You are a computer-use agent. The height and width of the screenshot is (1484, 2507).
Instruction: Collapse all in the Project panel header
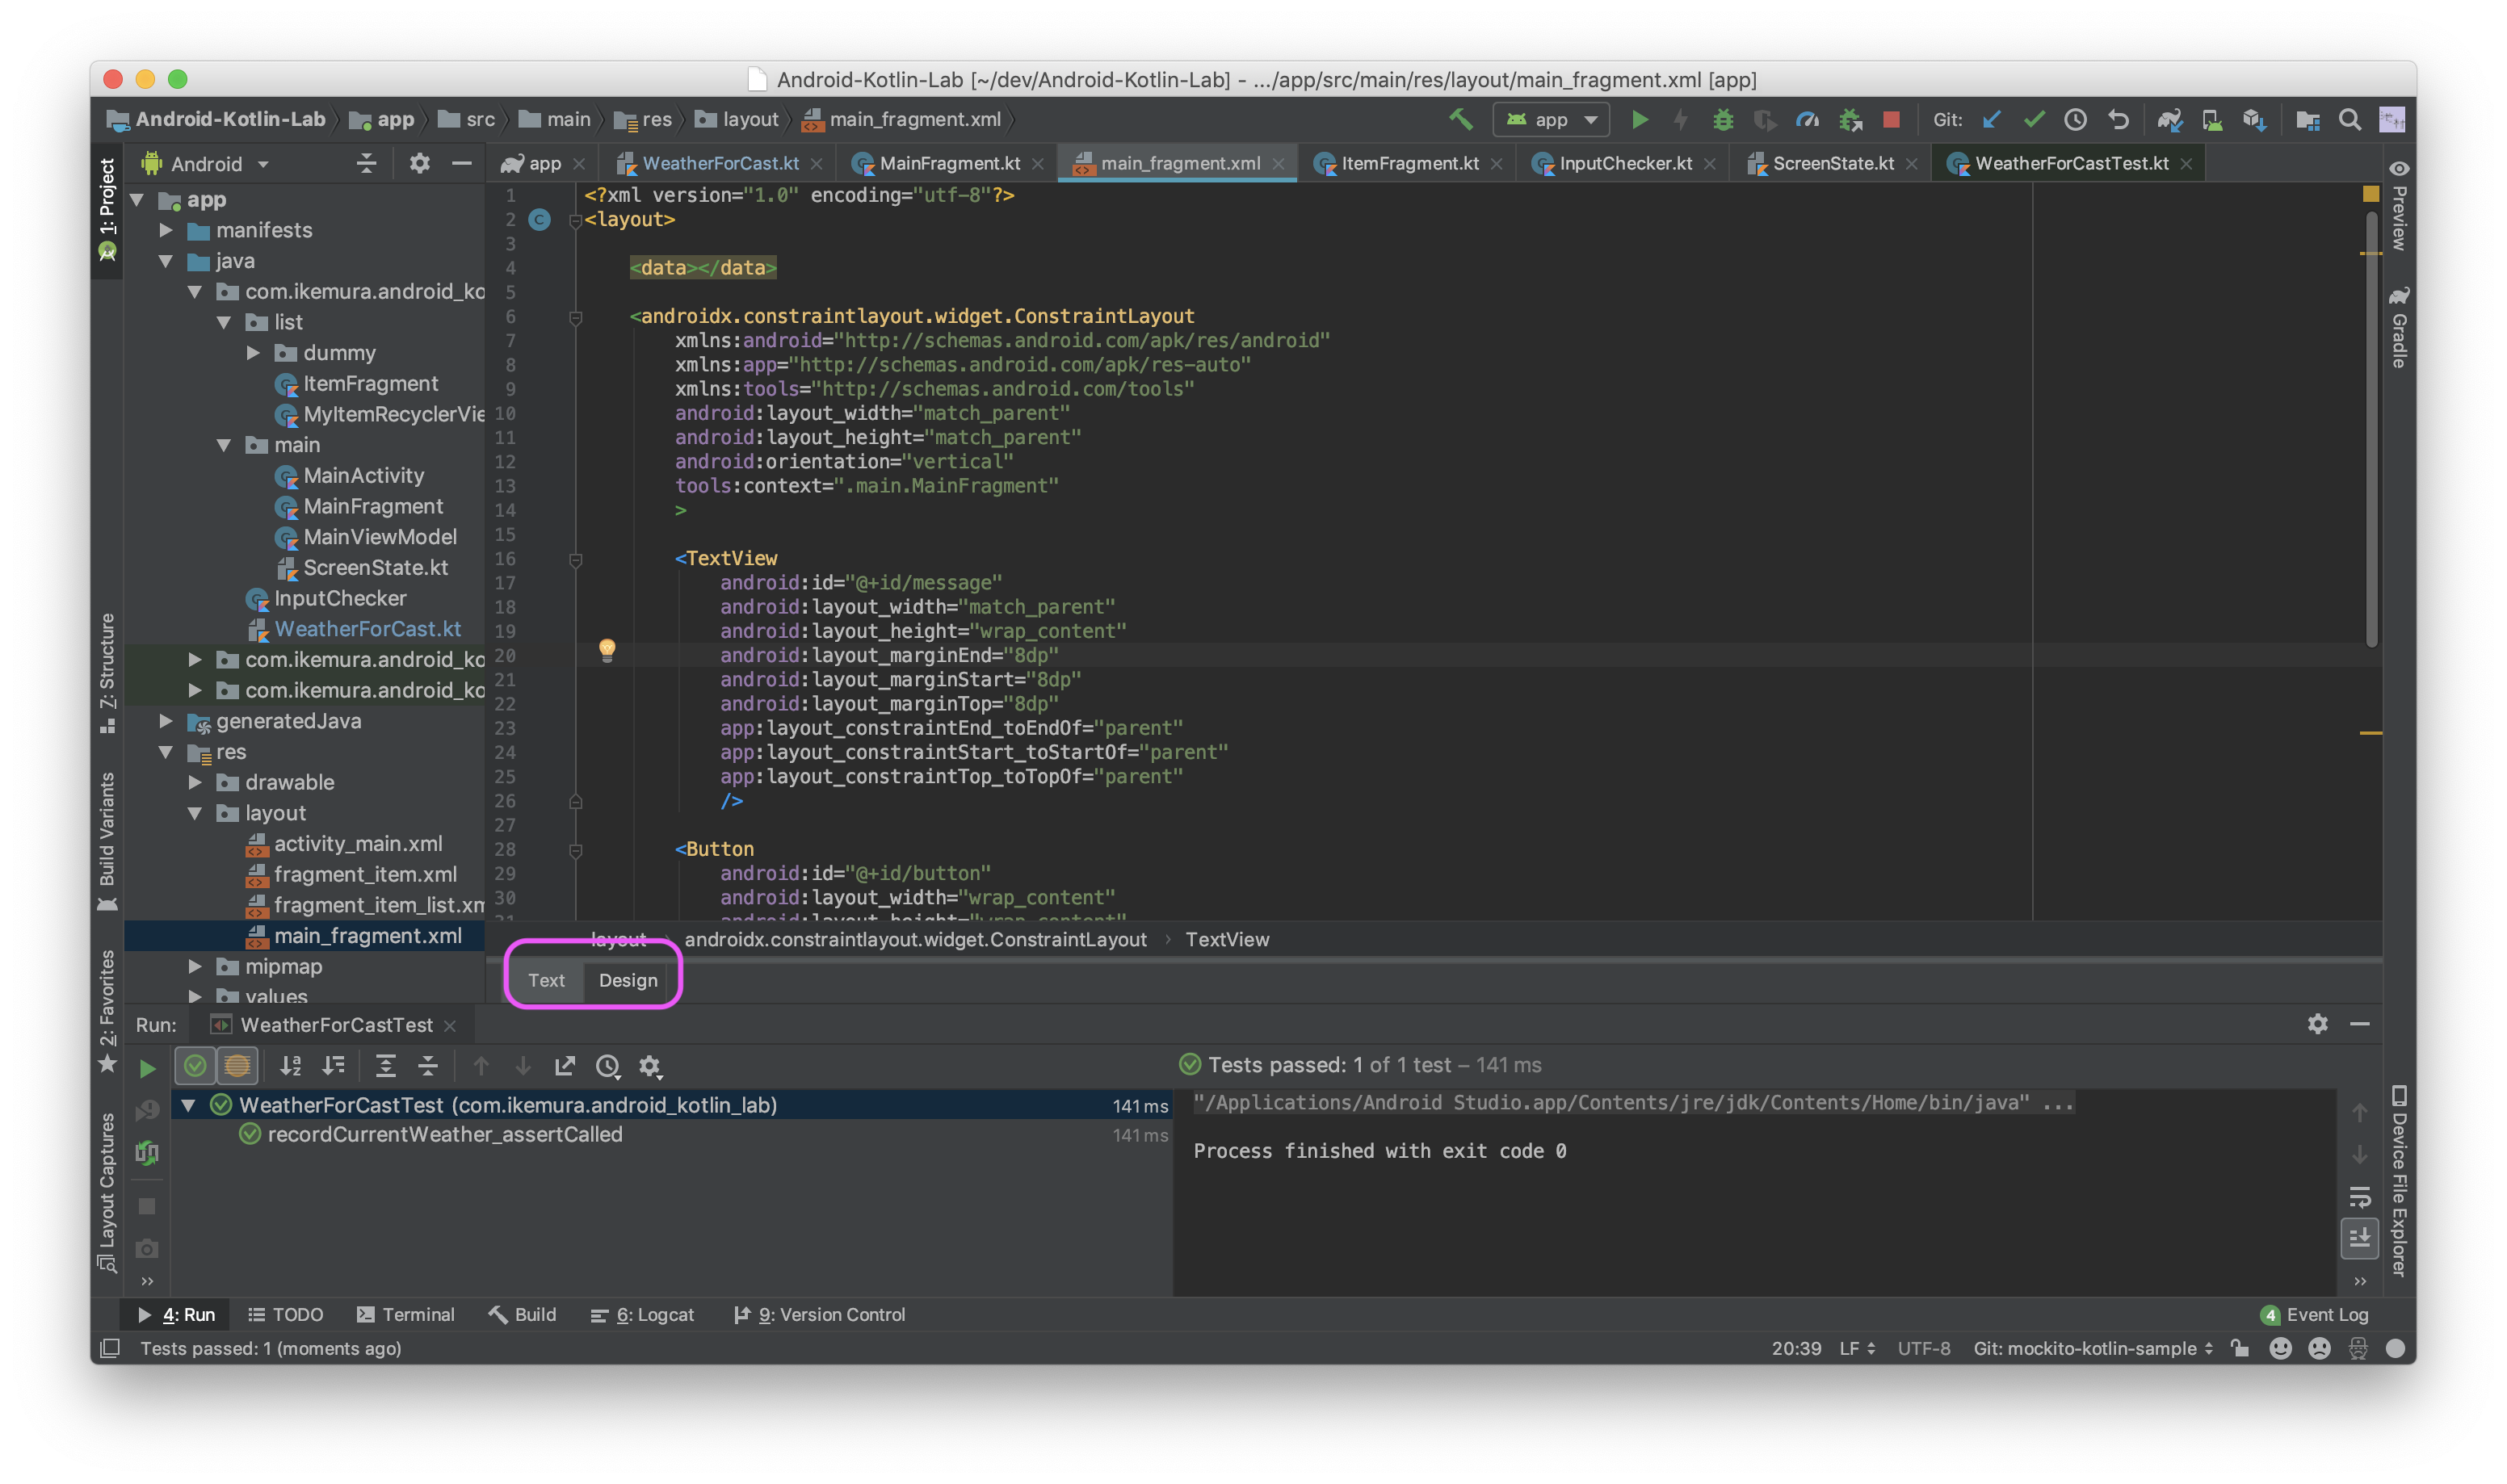(x=367, y=164)
